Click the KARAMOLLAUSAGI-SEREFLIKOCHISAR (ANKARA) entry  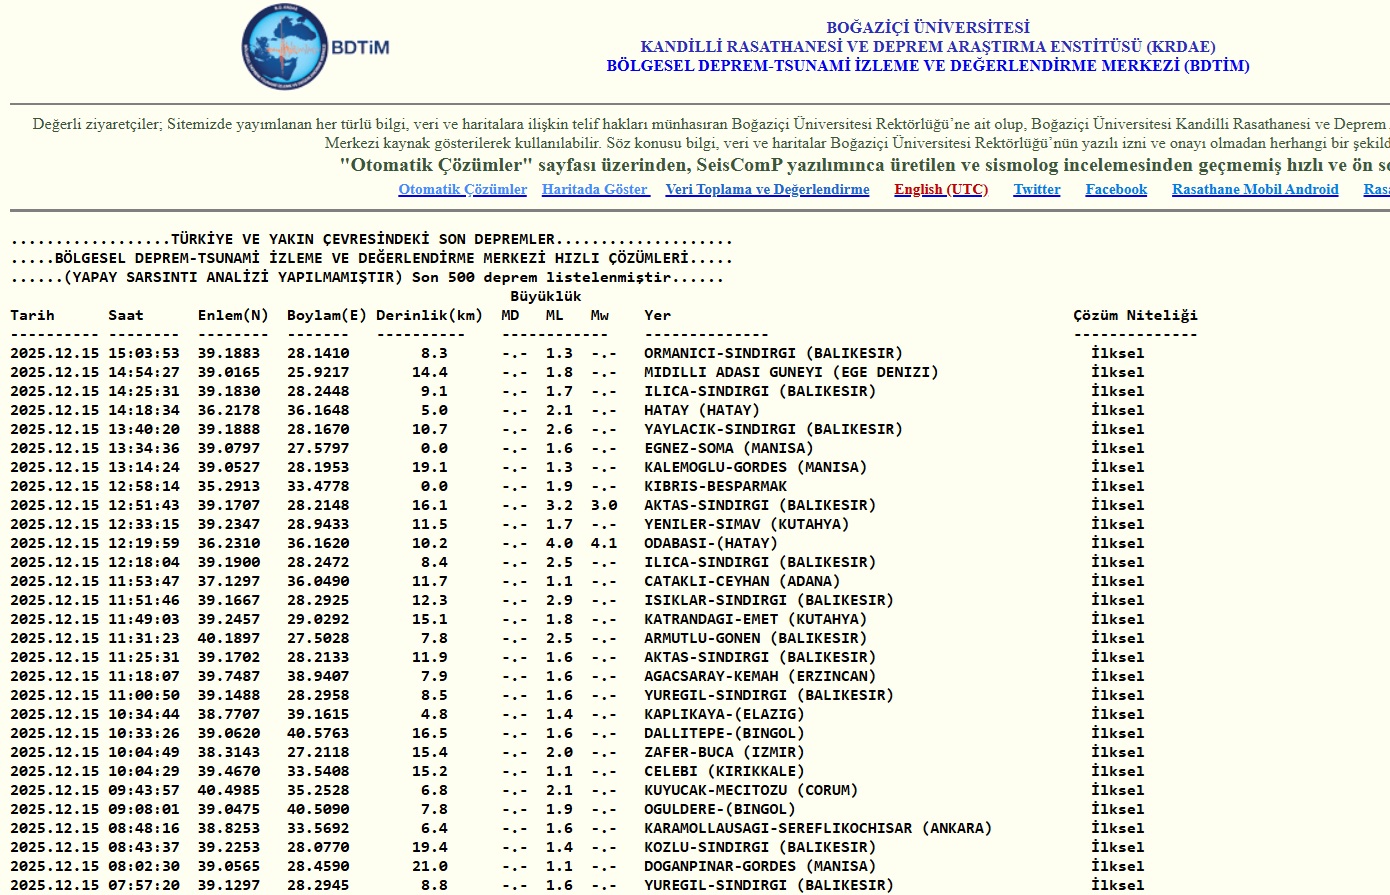click(x=817, y=828)
